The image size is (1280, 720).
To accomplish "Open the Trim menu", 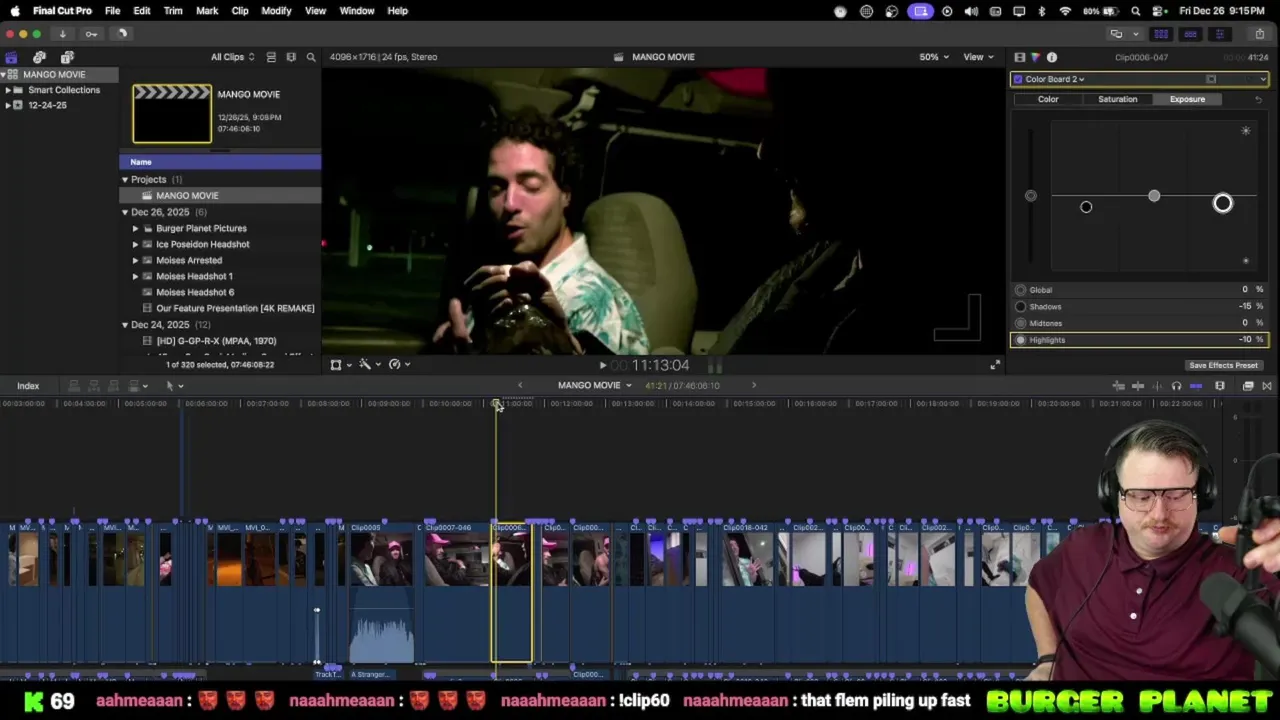I will click(173, 11).
